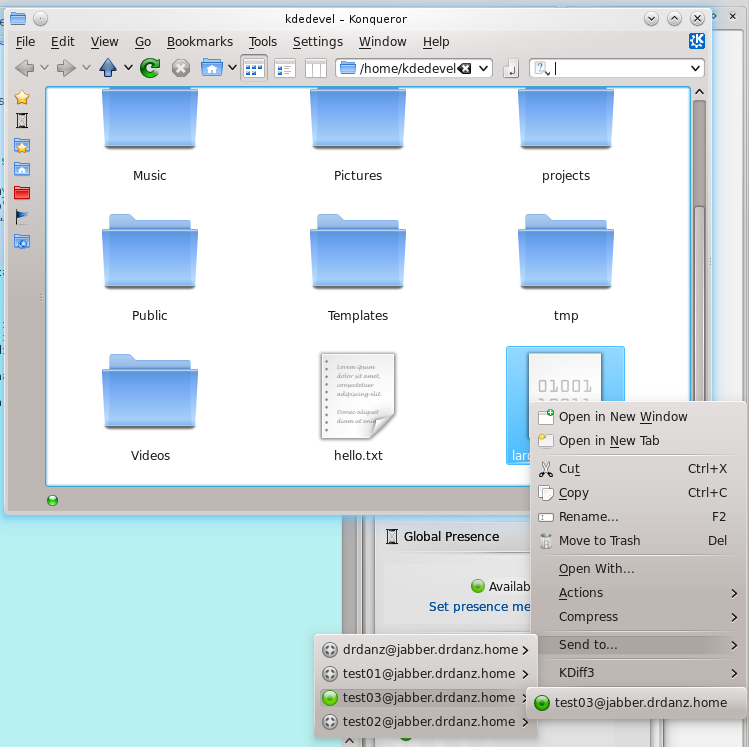Select drdanz@jabber.drdanz.home account
The width and height of the screenshot is (749, 747).
[426, 650]
